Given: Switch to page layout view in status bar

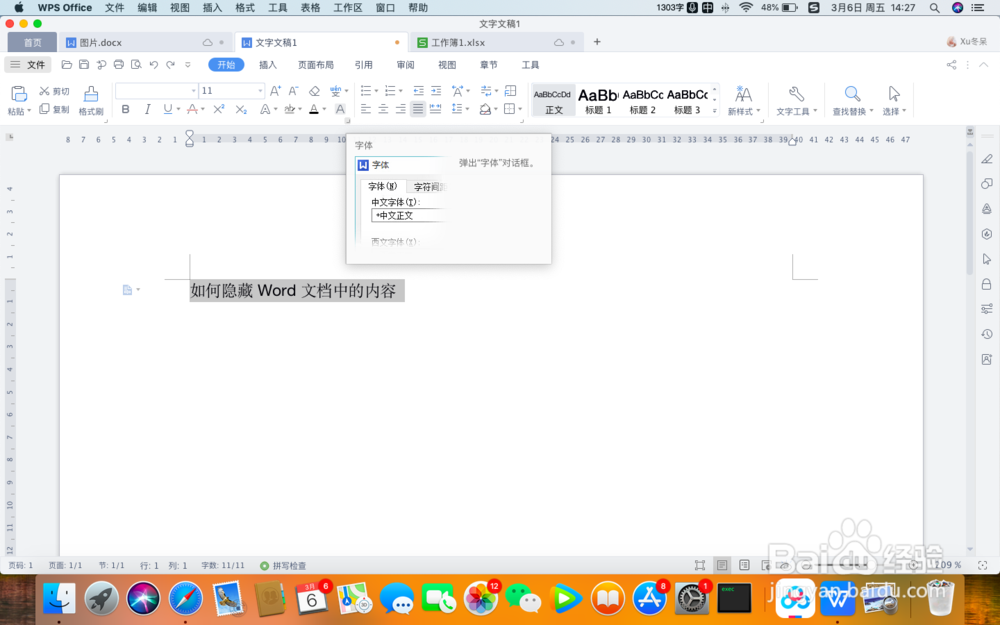Looking at the screenshot, I should point(722,565).
